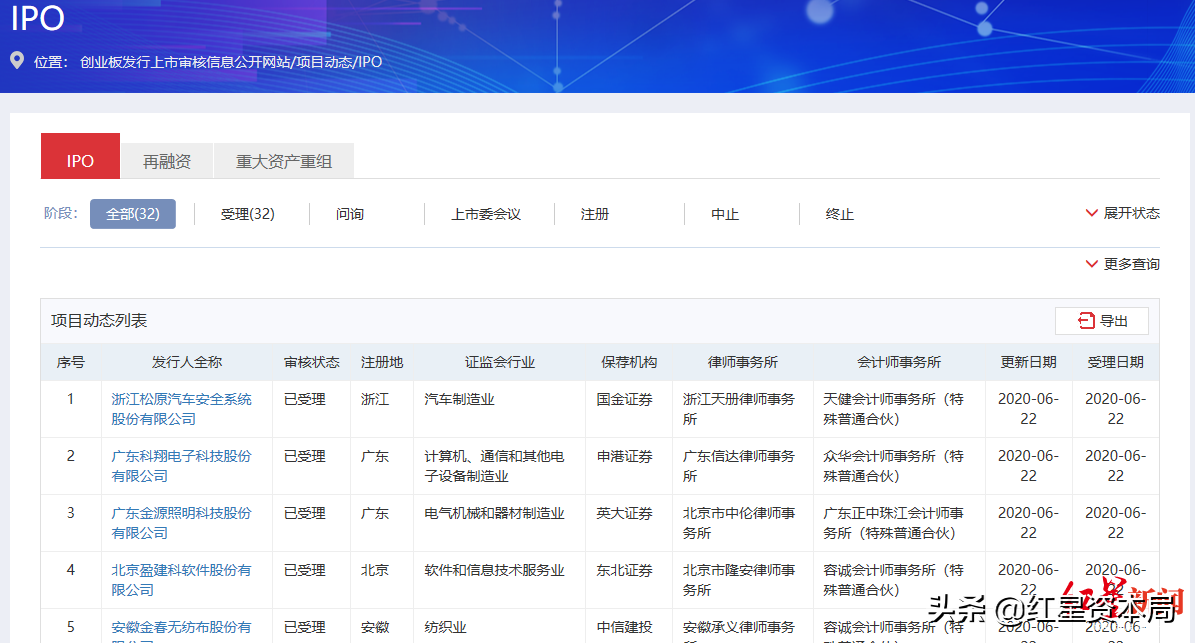Filter by 受理(32) stage

tap(248, 214)
